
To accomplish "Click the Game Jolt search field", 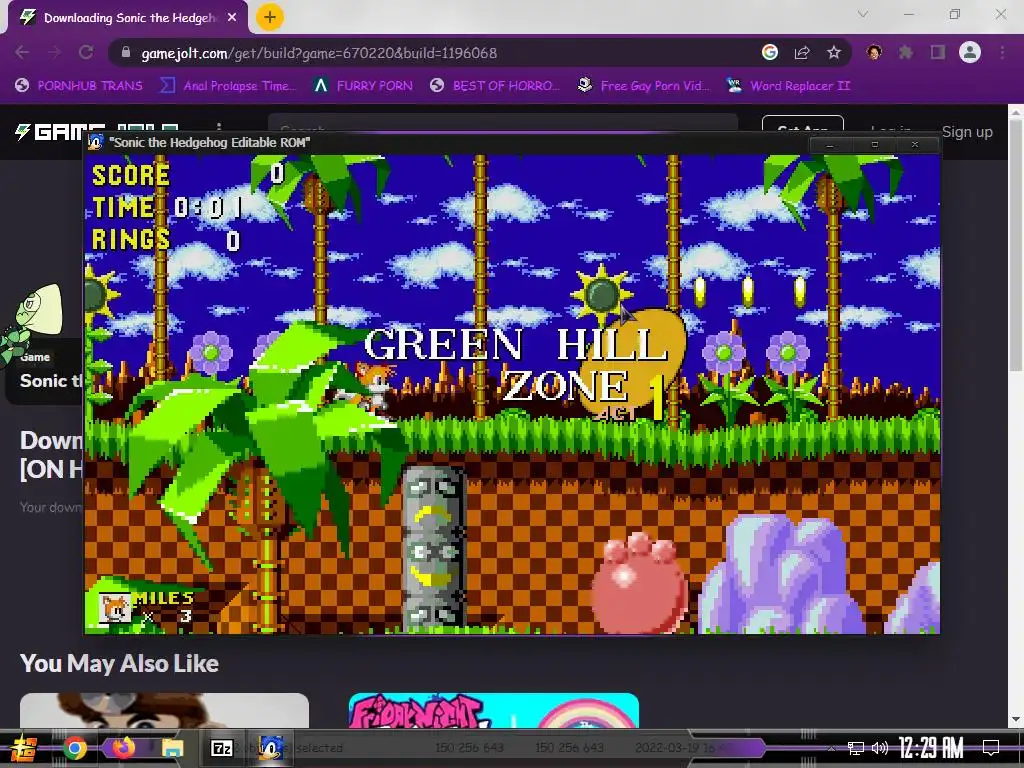I will 503,124.
